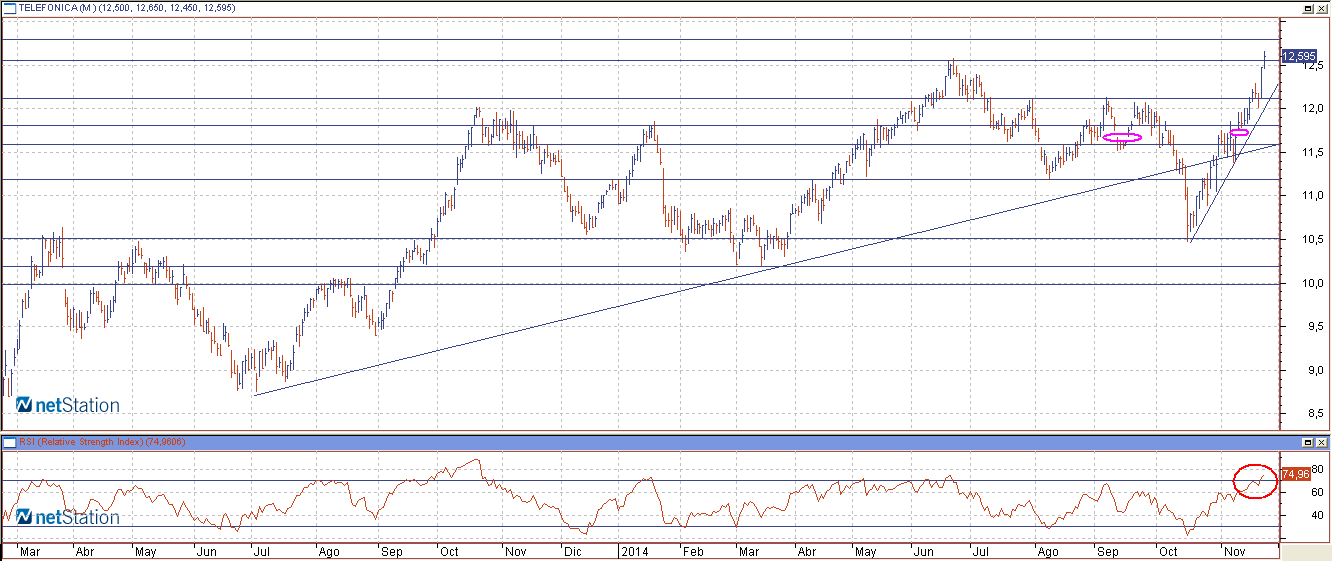Click the 10,0 price axis label
The width and height of the screenshot is (1332, 561).
pyautogui.click(x=1313, y=284)
